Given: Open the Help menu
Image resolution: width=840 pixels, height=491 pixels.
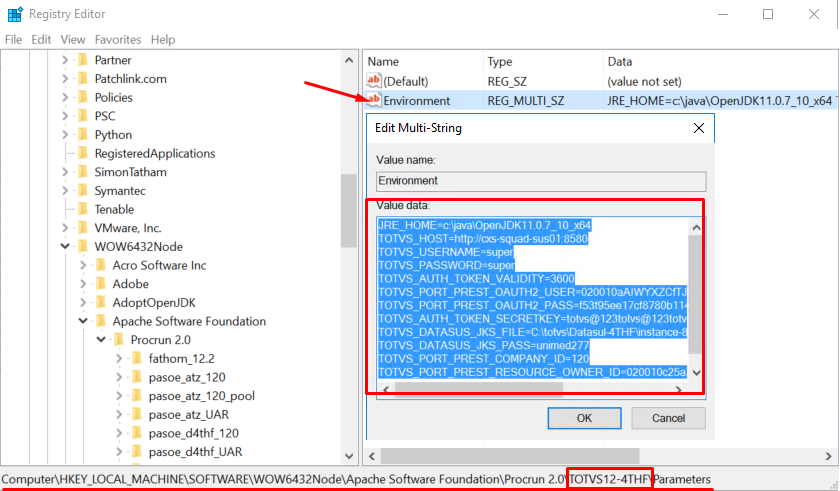Looking at the screenshot, I should click(163, 40).
